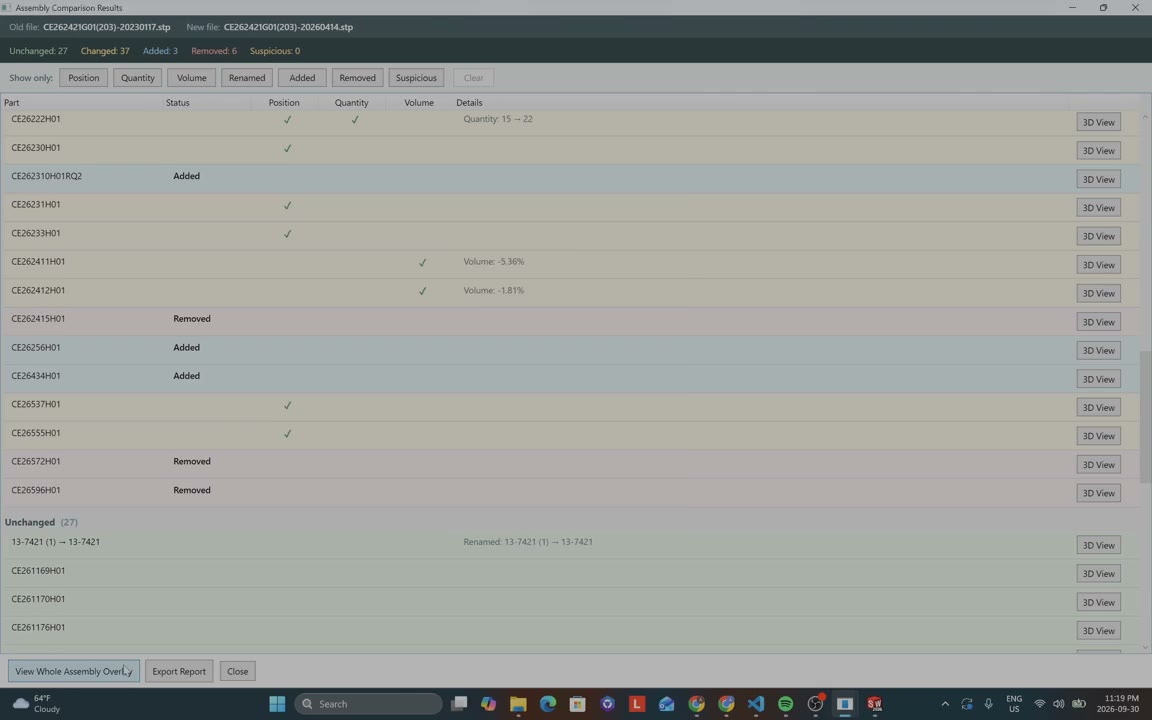
Task: Open Microsoft Store from taskbar
Action: click(577, 704)
